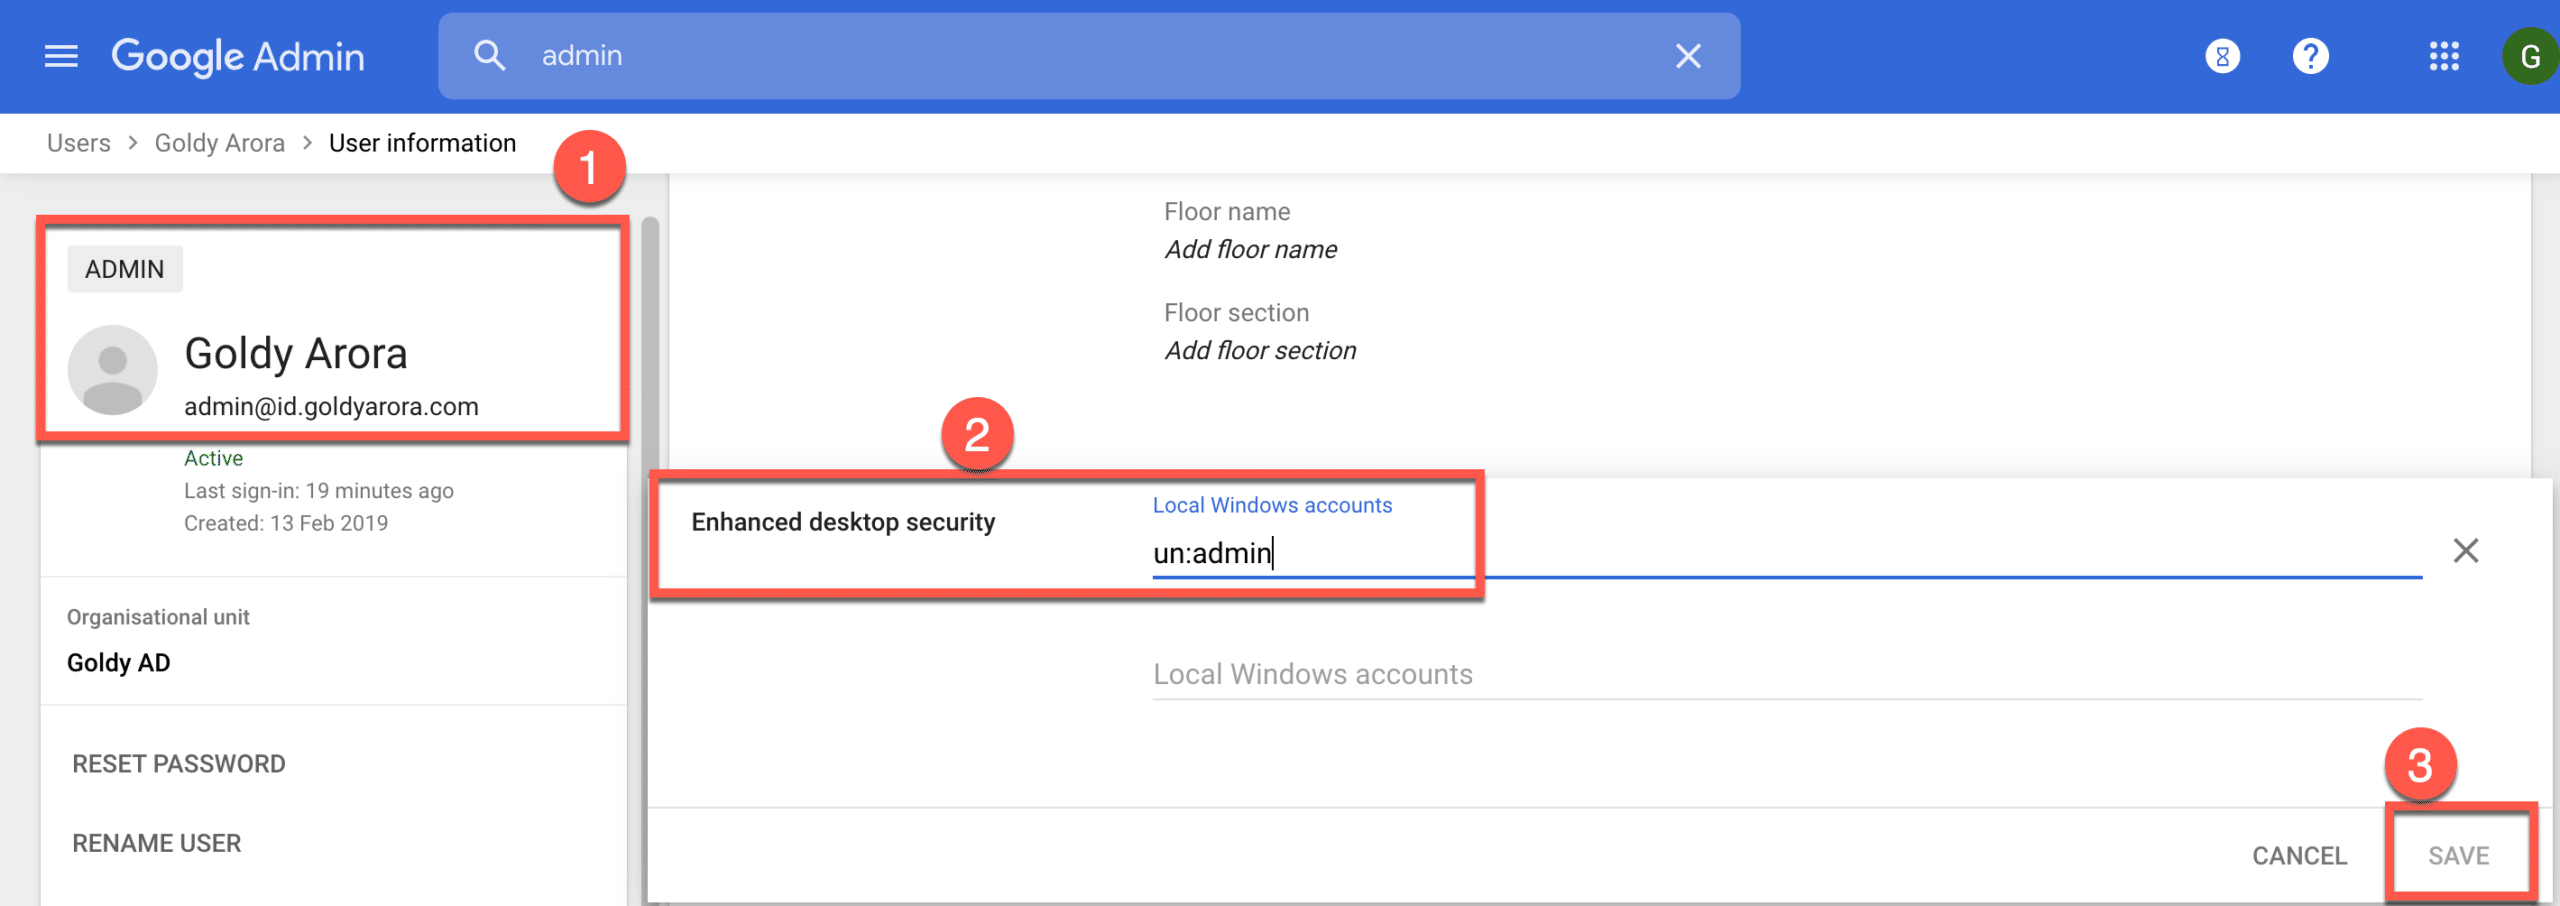Click the Organisational unit label
2560x906 pixels.
click(x=158, y=617)
